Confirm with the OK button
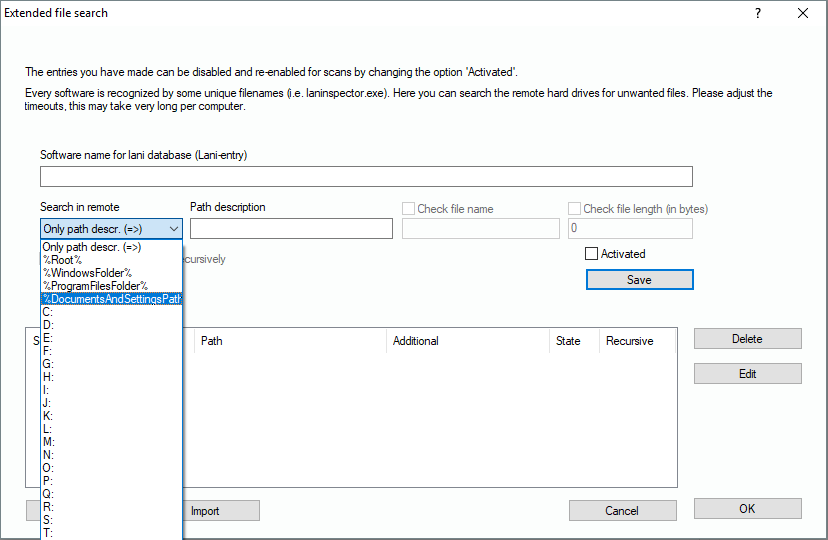Screen dimensions: 828x540 point(747,509)
